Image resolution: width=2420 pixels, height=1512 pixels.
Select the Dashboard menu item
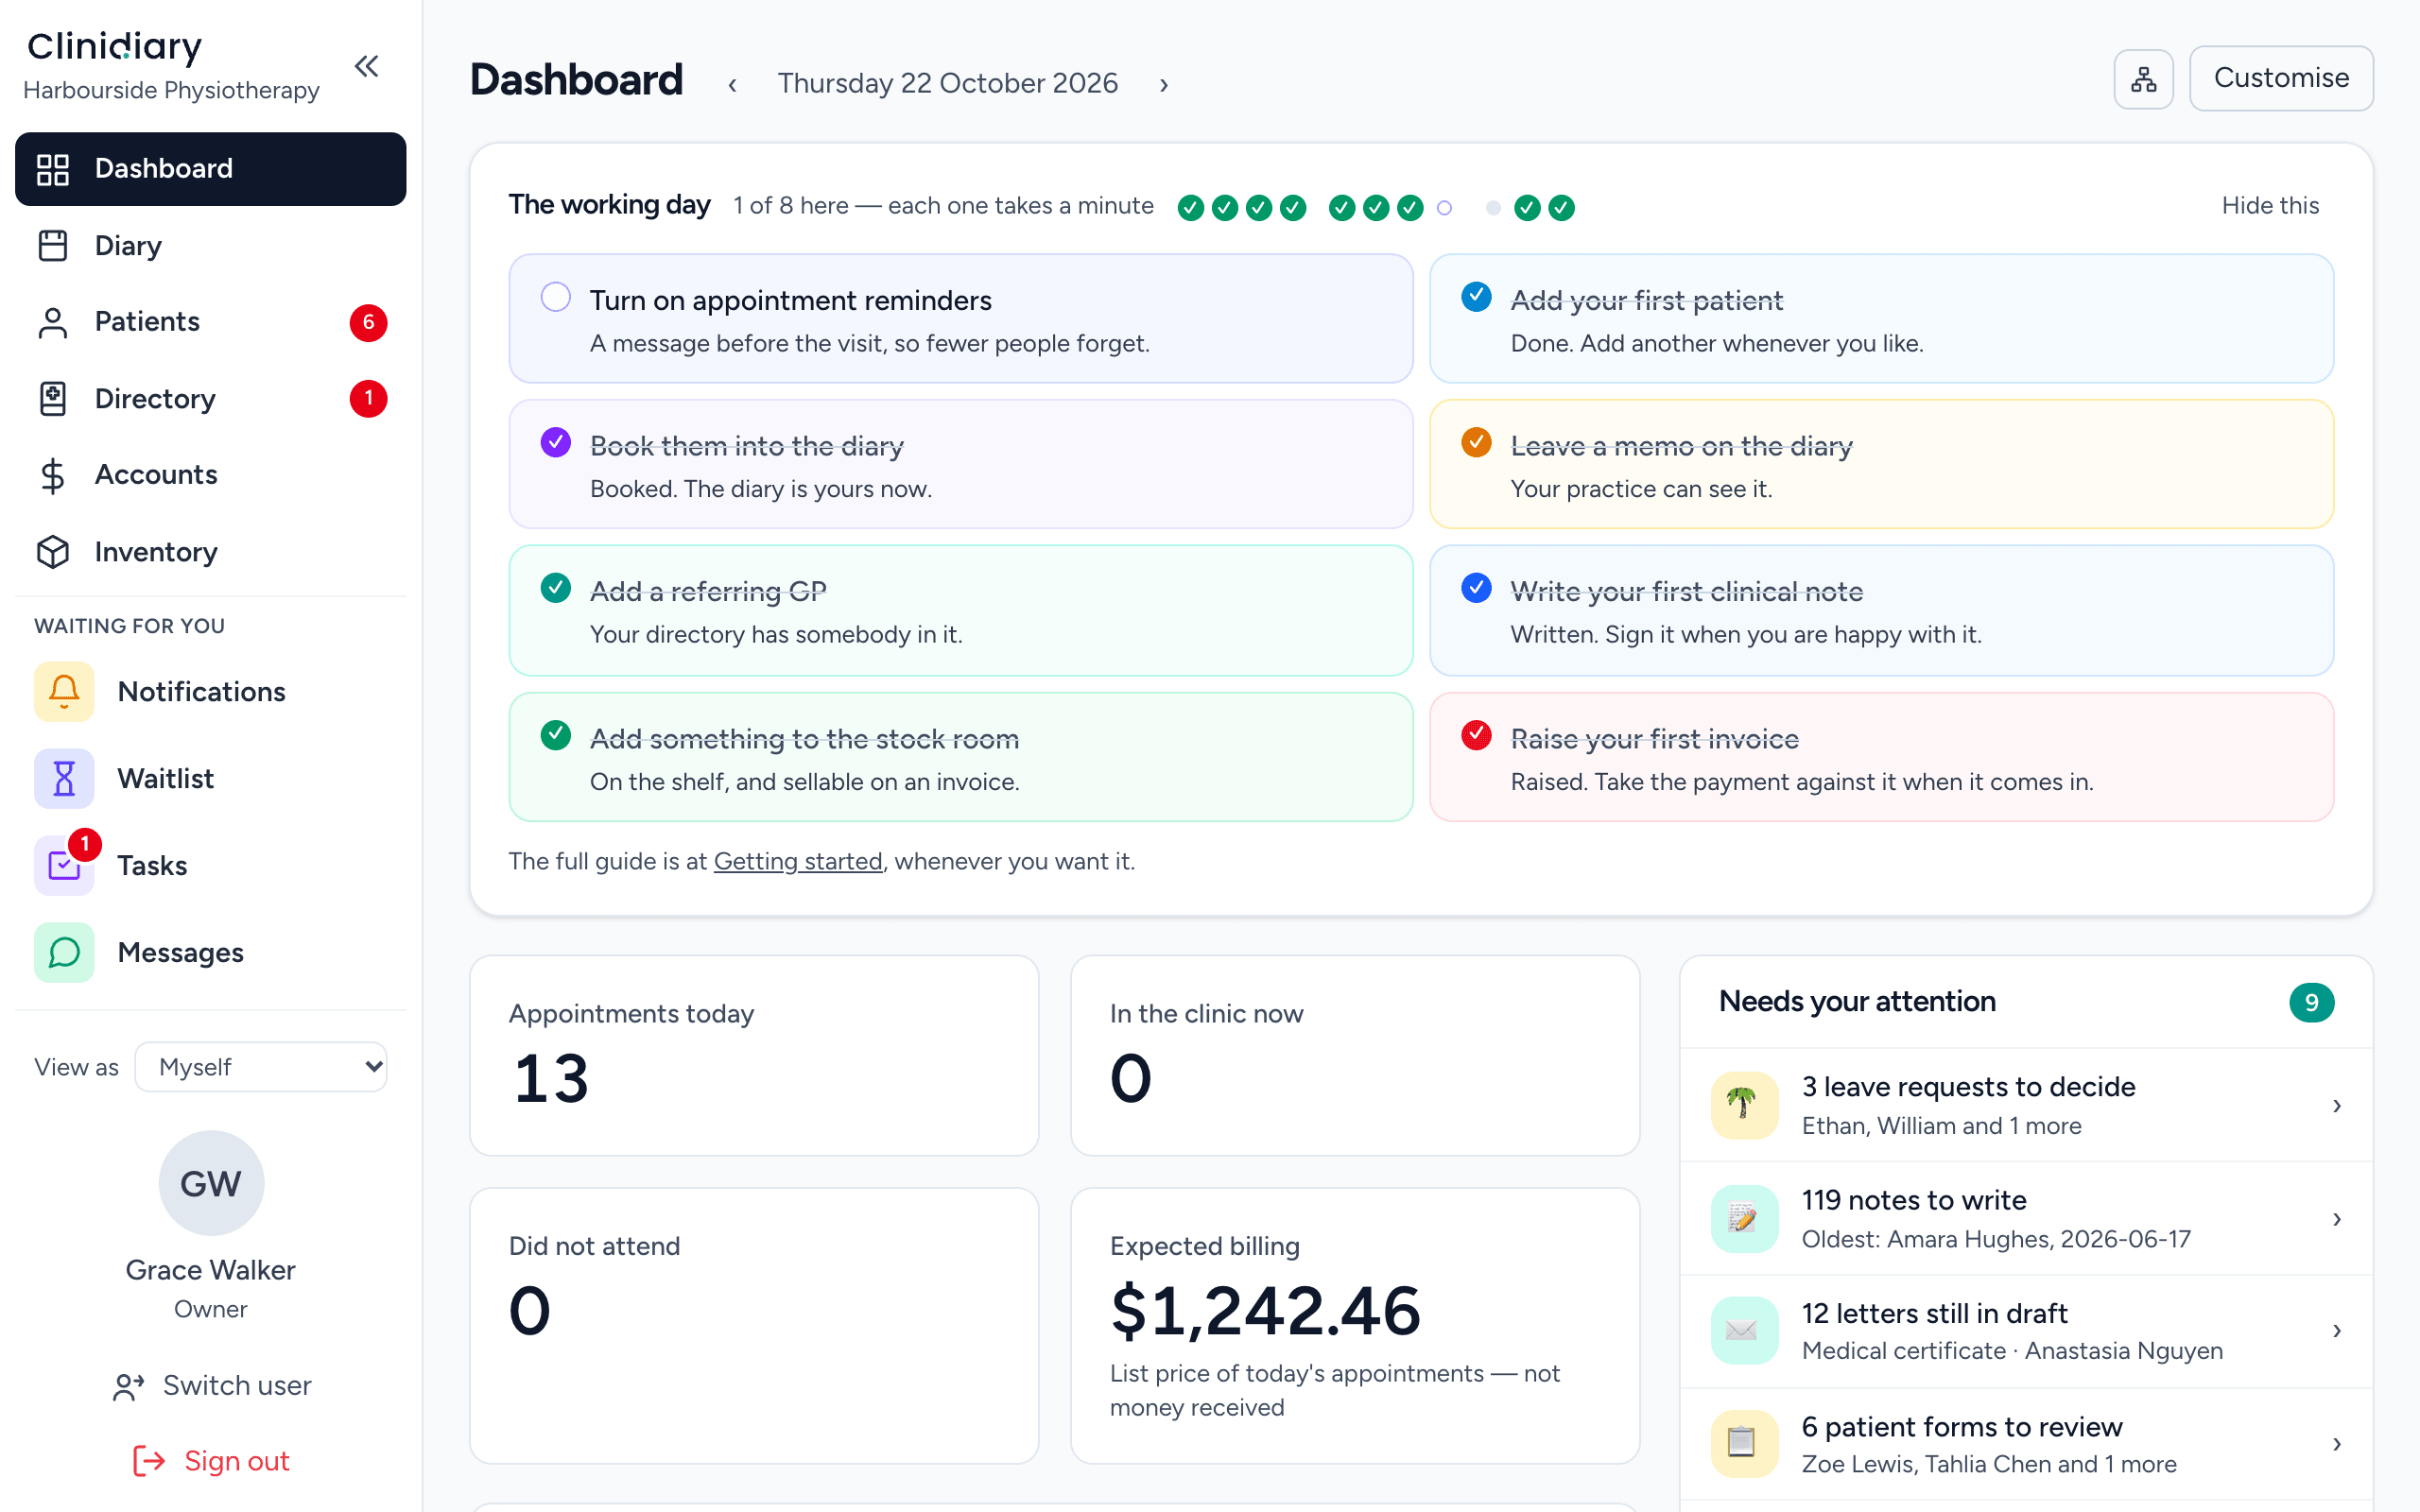[211, 169]
